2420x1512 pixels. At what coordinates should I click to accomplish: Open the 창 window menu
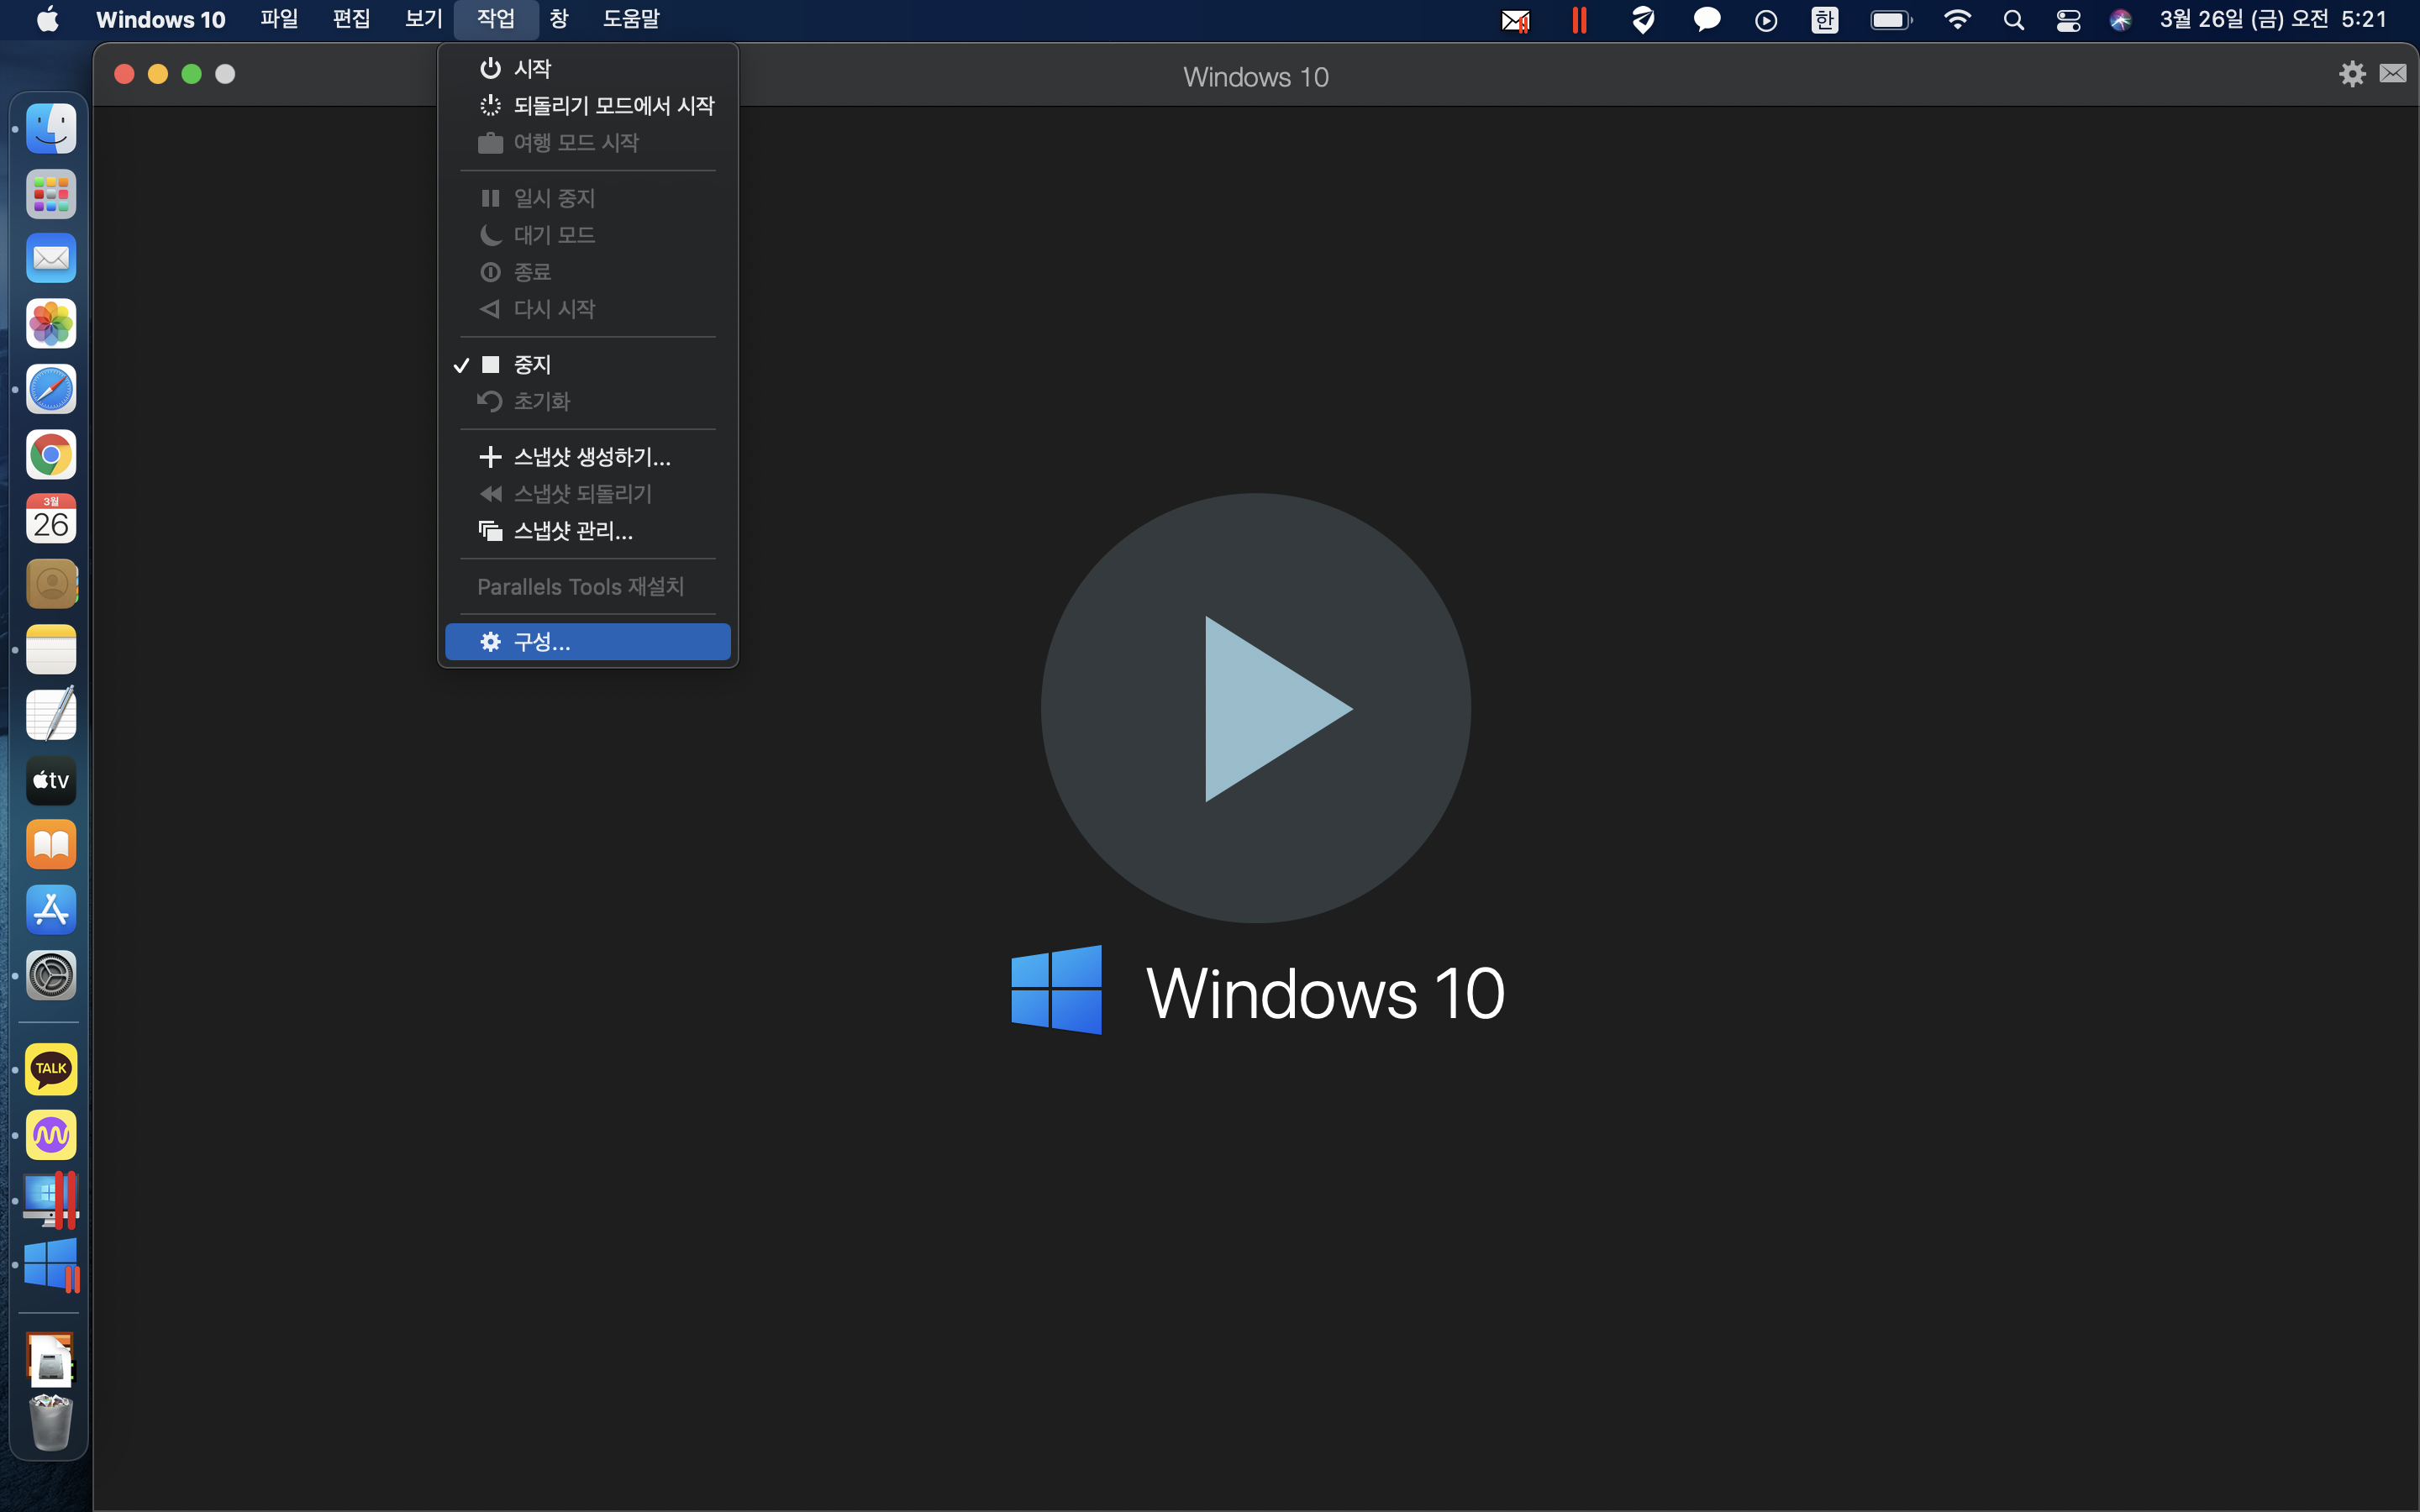coord(559,19)
